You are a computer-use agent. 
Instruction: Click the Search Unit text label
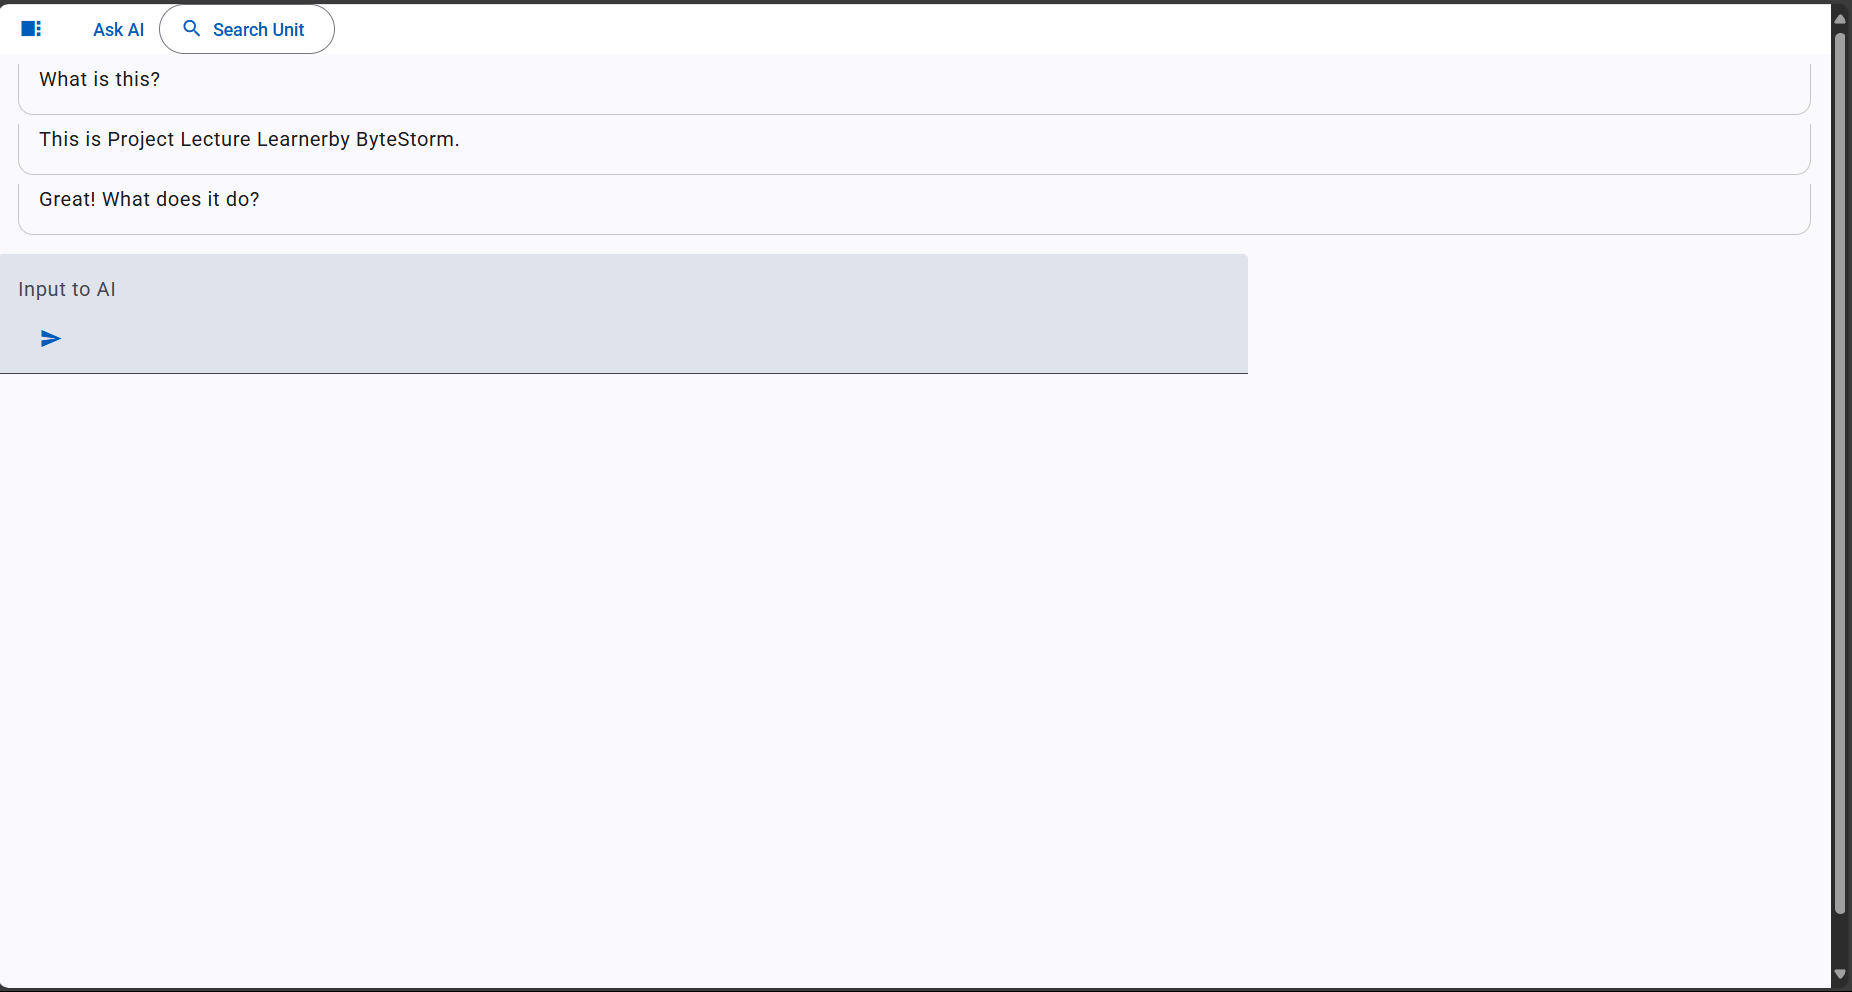click(258, 30)
